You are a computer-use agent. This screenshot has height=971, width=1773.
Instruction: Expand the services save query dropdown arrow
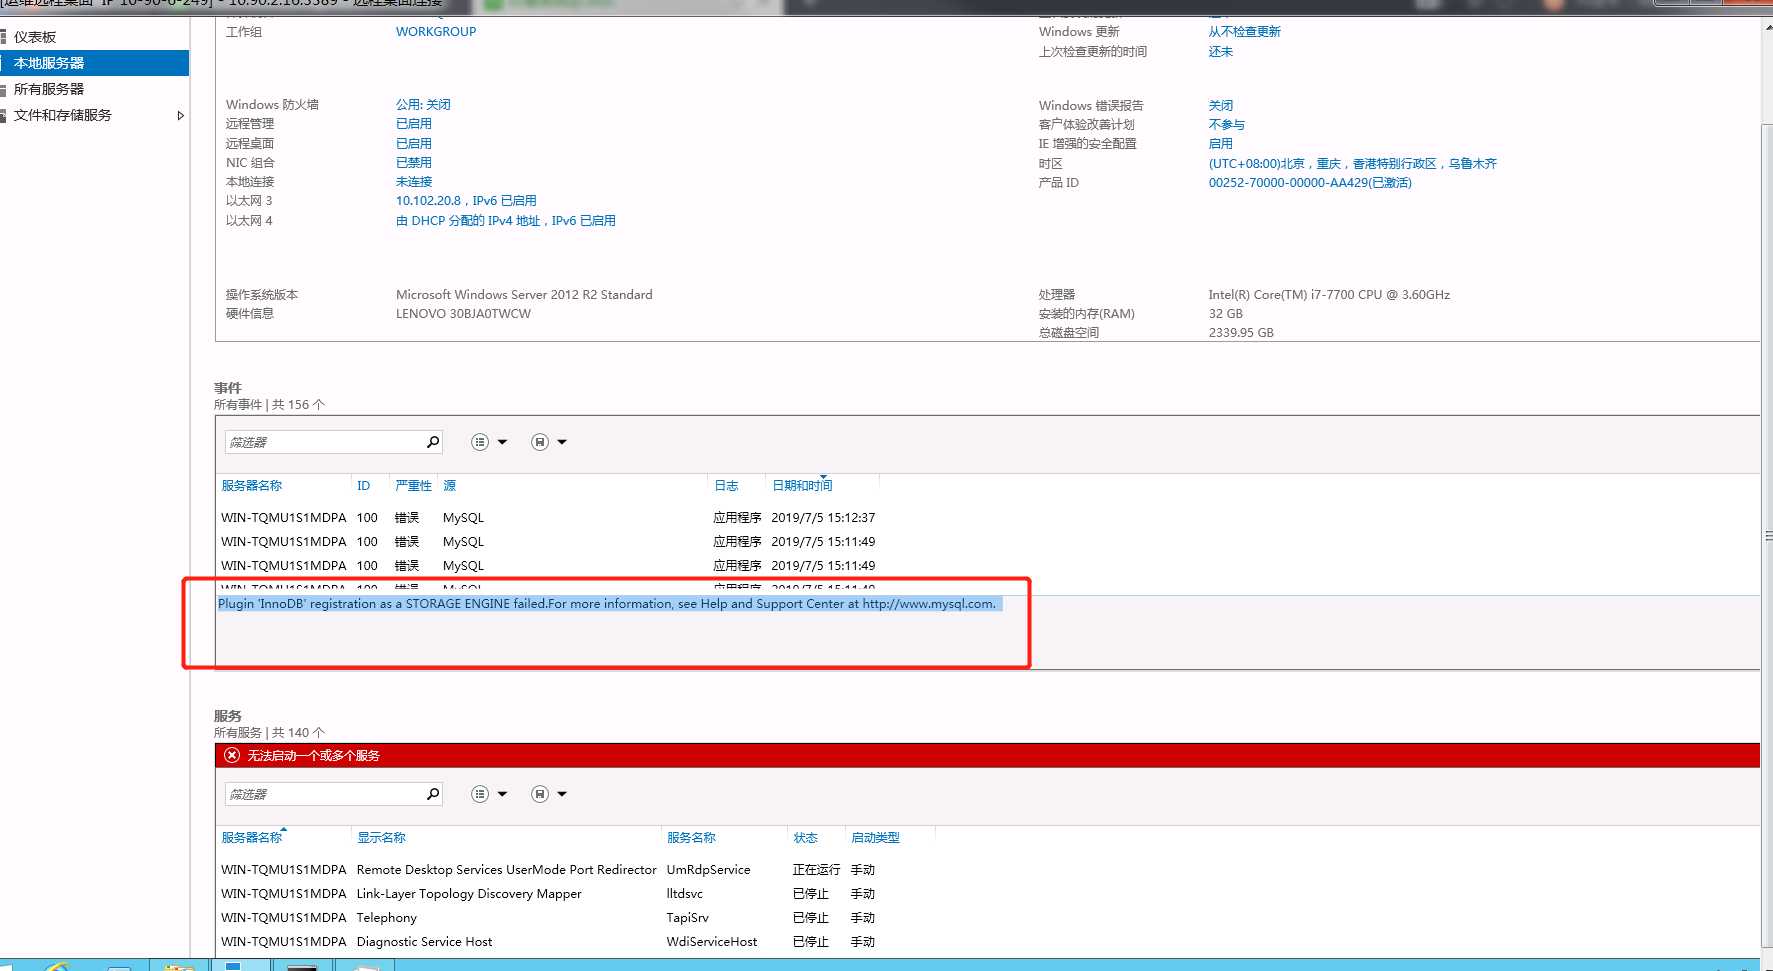click(562, 794)
